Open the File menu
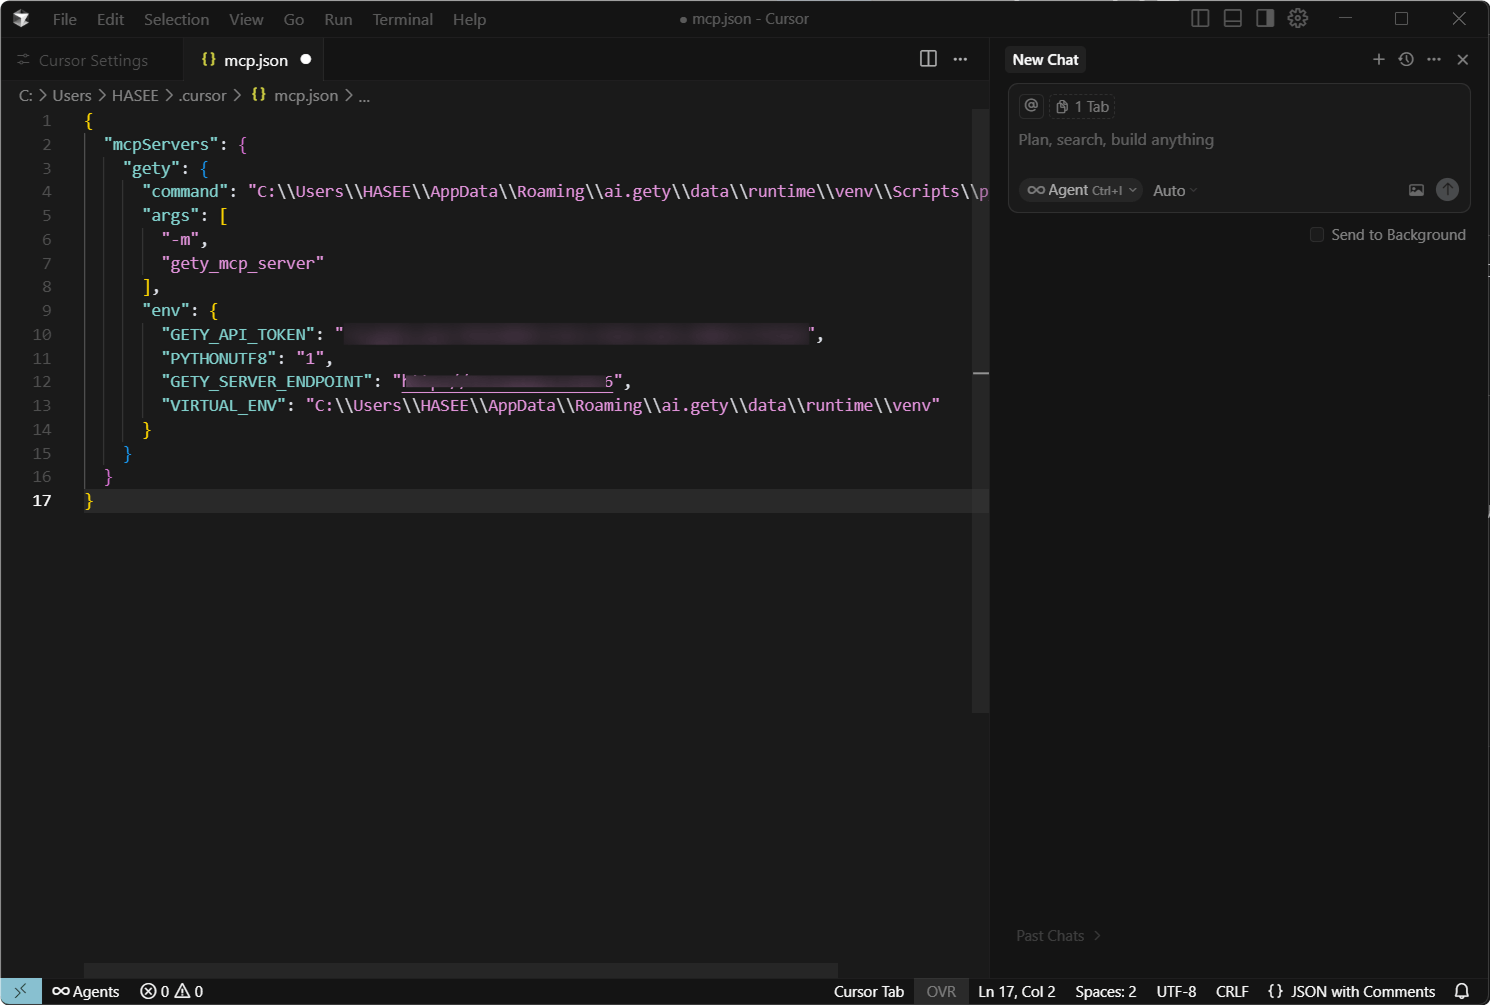Screen dimensions: 1490x1005 coord(64,19)
